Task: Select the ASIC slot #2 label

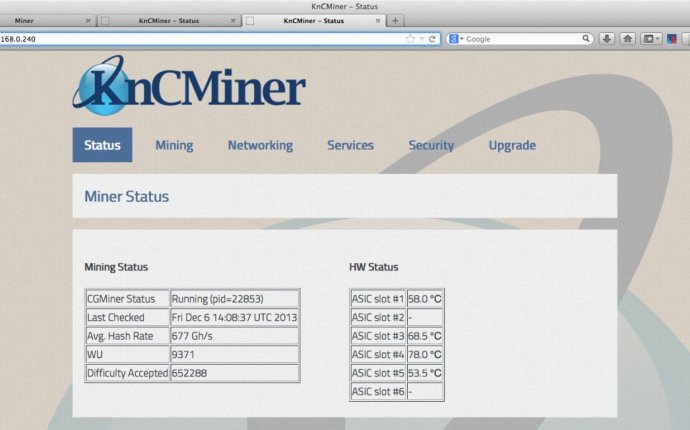Action: click(378, 317)
